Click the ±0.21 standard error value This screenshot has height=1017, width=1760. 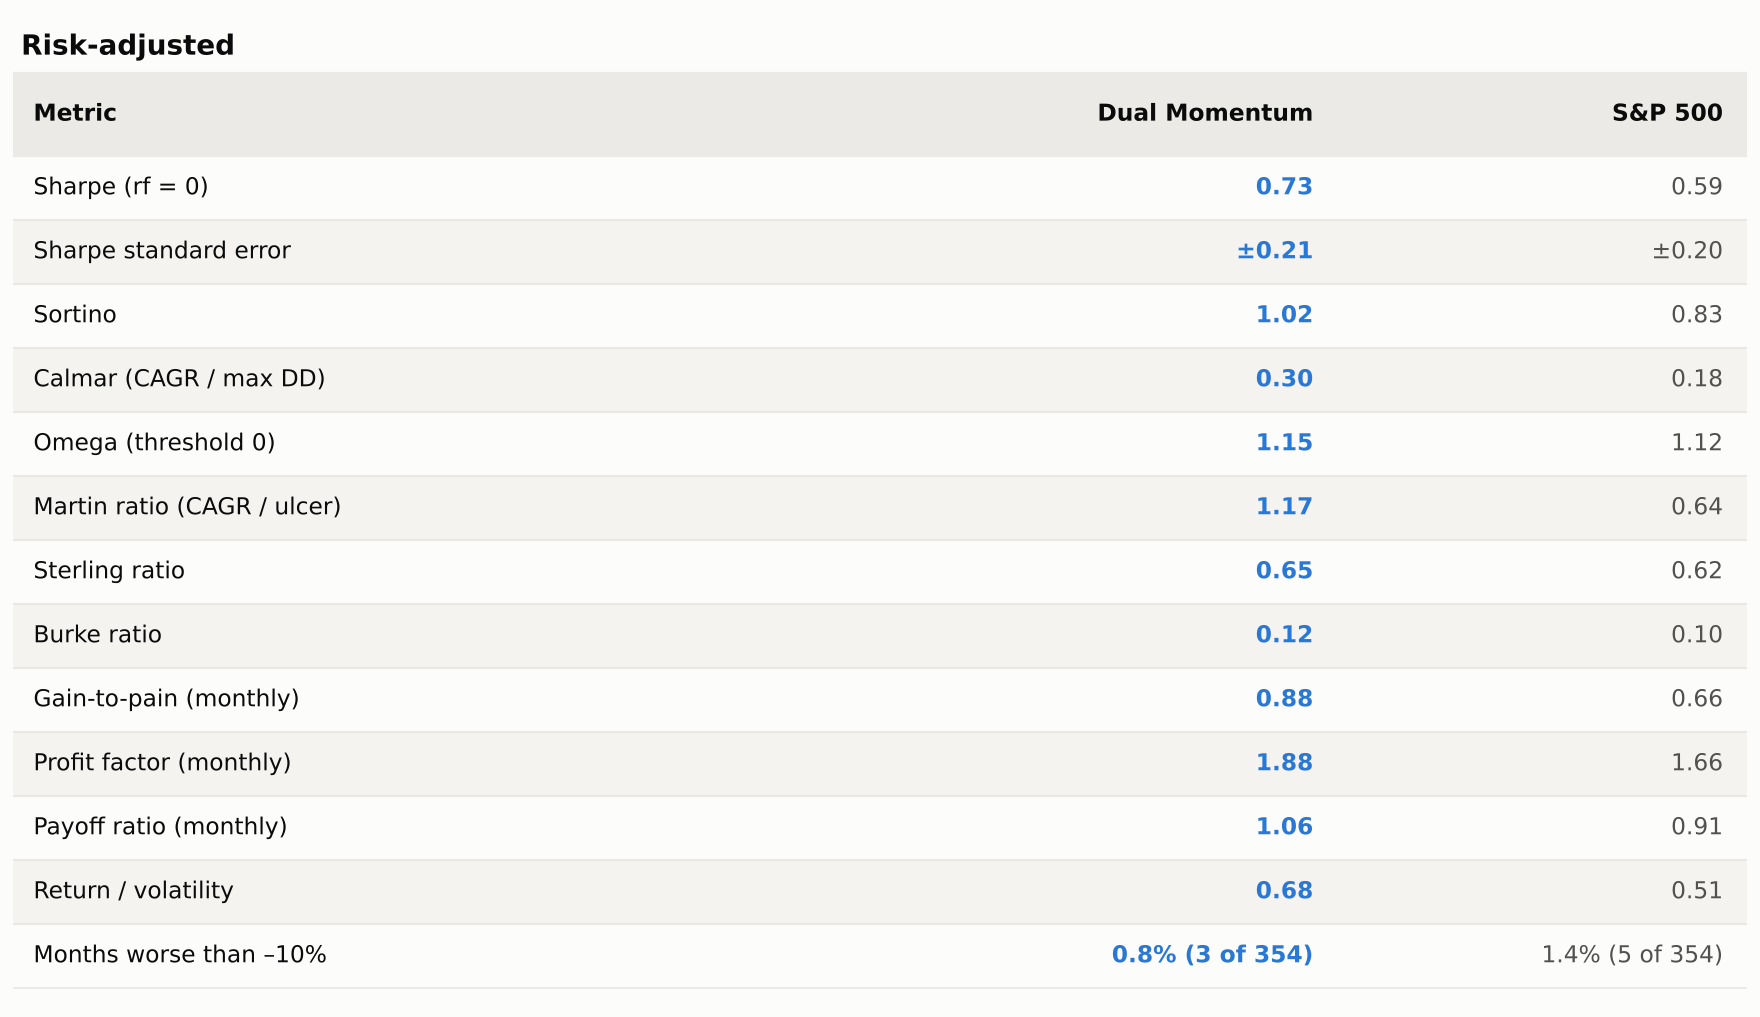(x=1275, y=251)
